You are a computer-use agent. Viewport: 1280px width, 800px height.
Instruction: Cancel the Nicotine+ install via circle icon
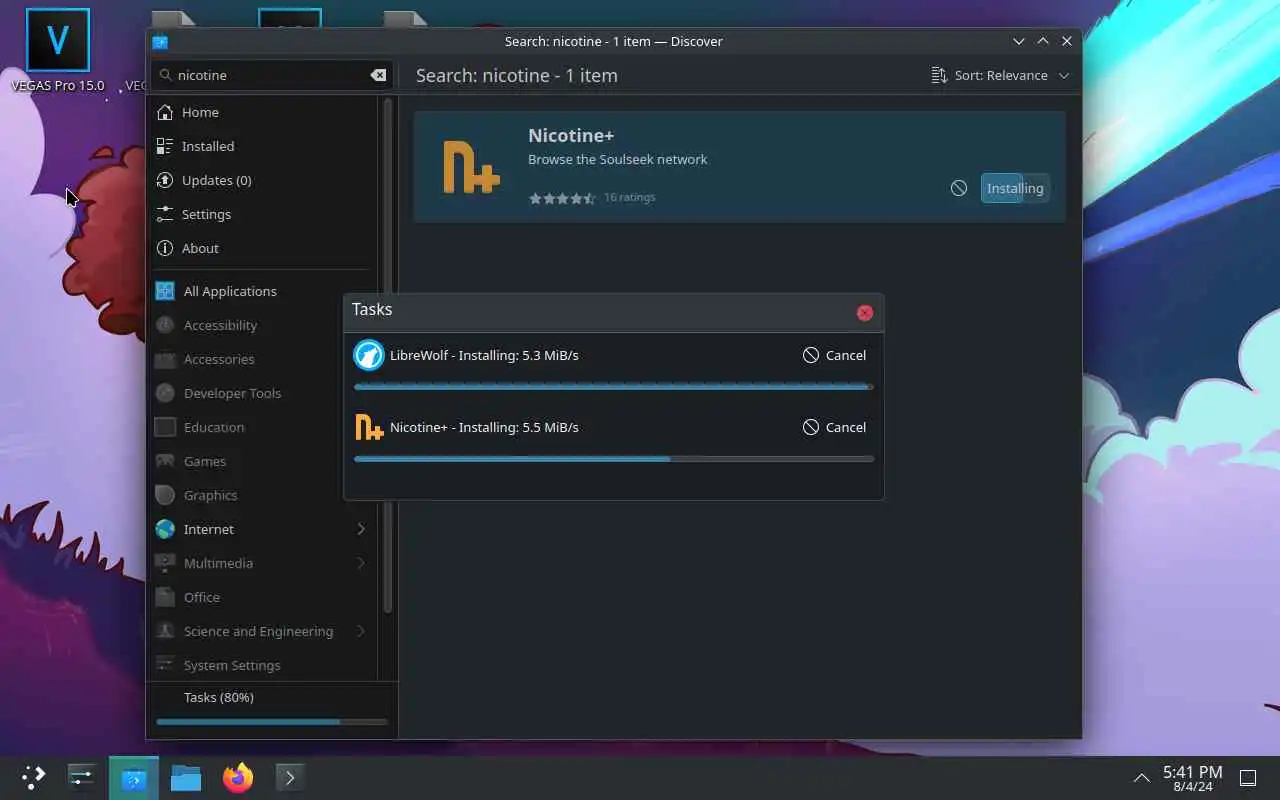959,188
